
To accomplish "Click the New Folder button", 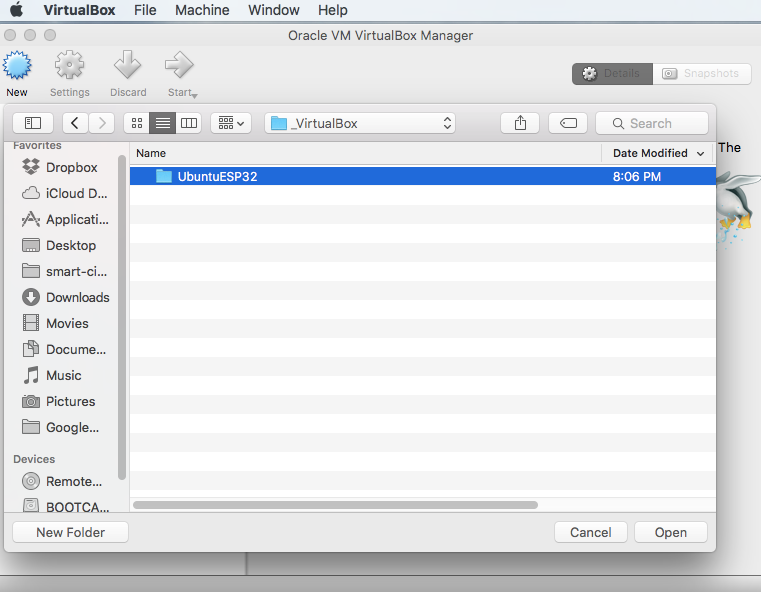I will [x=70, y=532].
